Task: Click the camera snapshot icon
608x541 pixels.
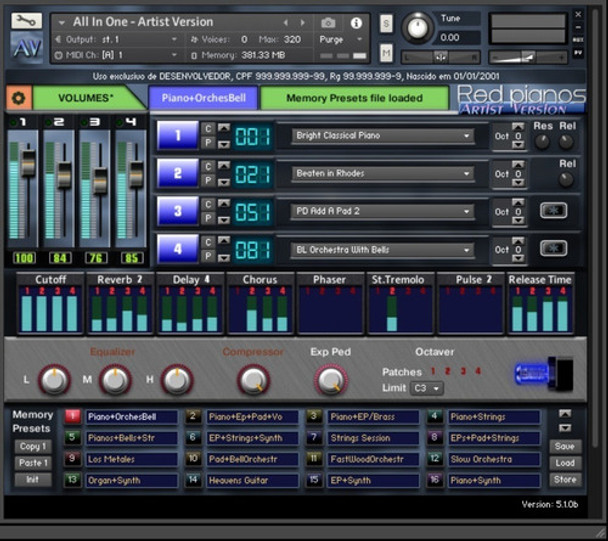Action: pos(328,23)
